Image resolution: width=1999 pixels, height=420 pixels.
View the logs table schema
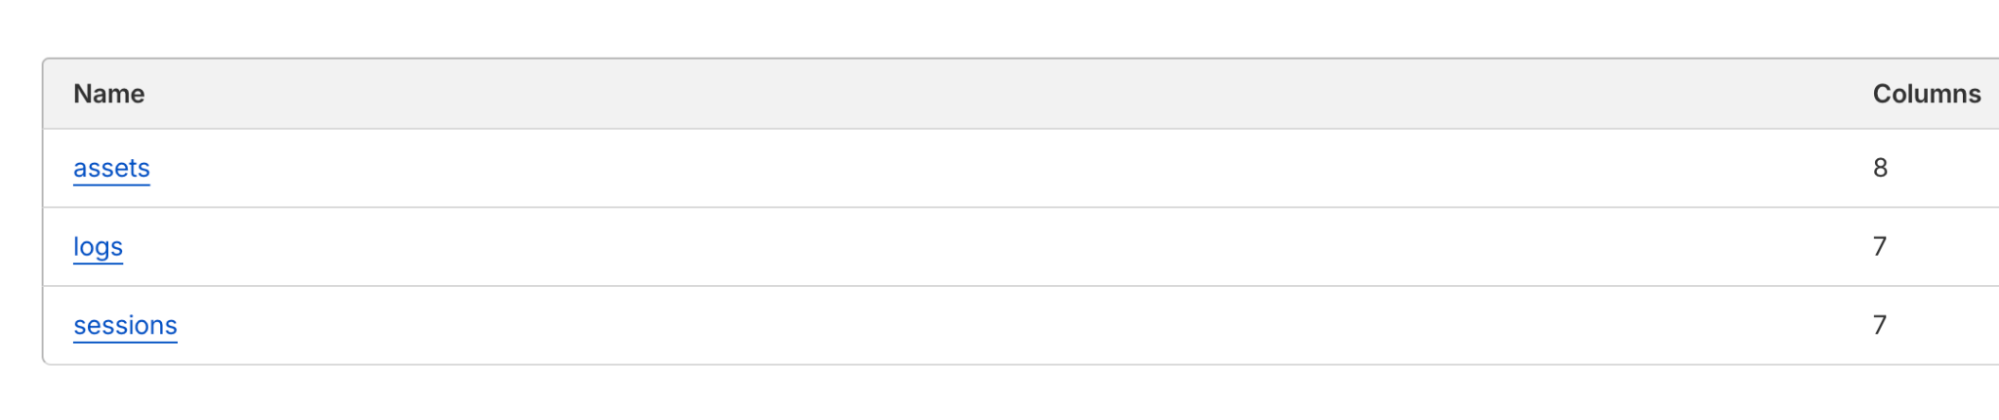click(98, 247)
